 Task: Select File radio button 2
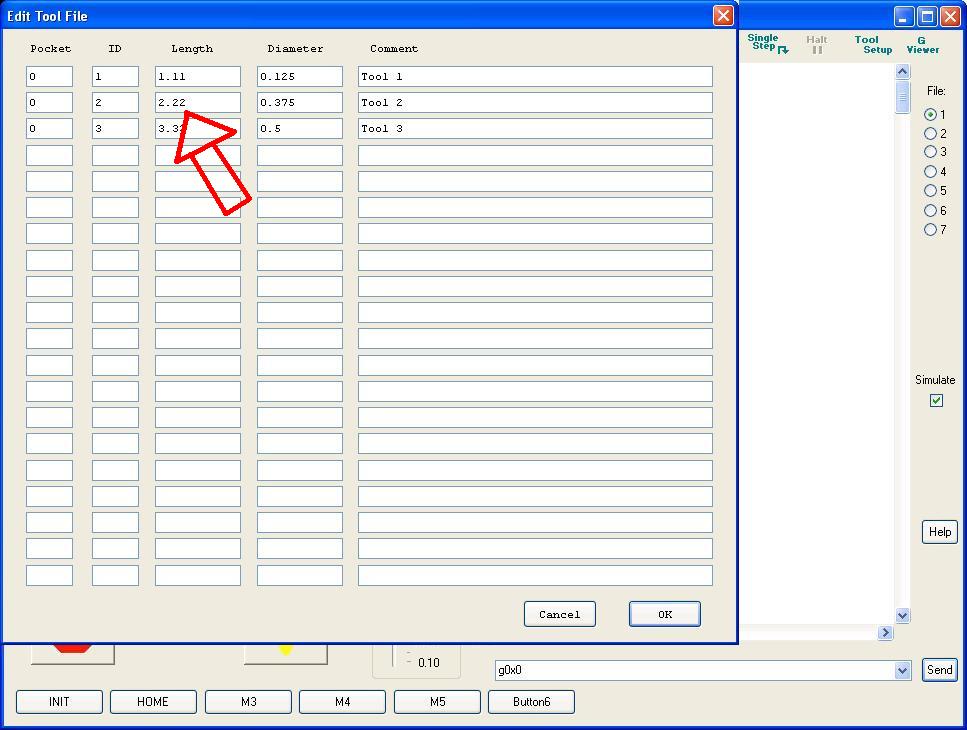pyautogui.click(x=931, y=133)
